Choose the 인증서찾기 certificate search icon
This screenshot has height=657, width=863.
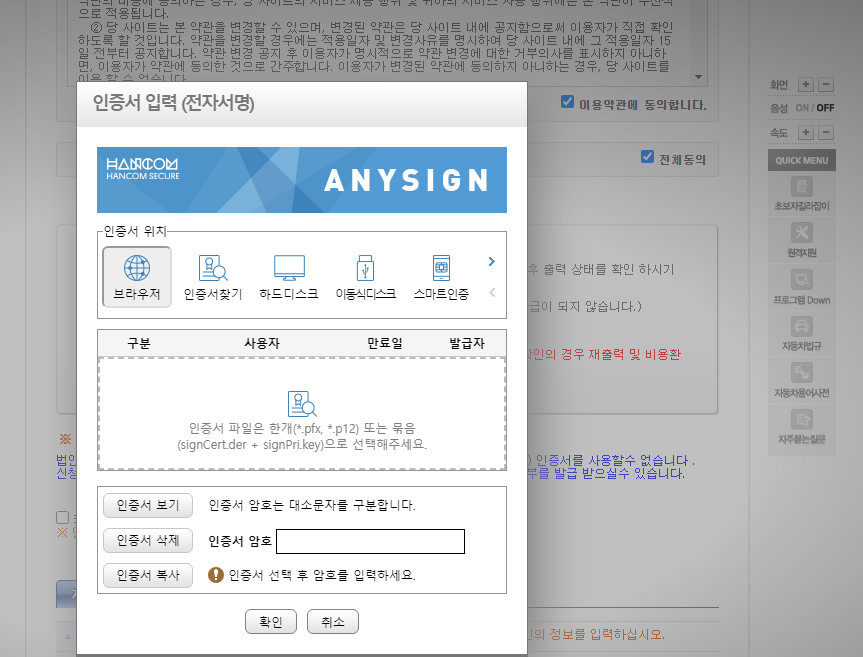tap(212, 276)
